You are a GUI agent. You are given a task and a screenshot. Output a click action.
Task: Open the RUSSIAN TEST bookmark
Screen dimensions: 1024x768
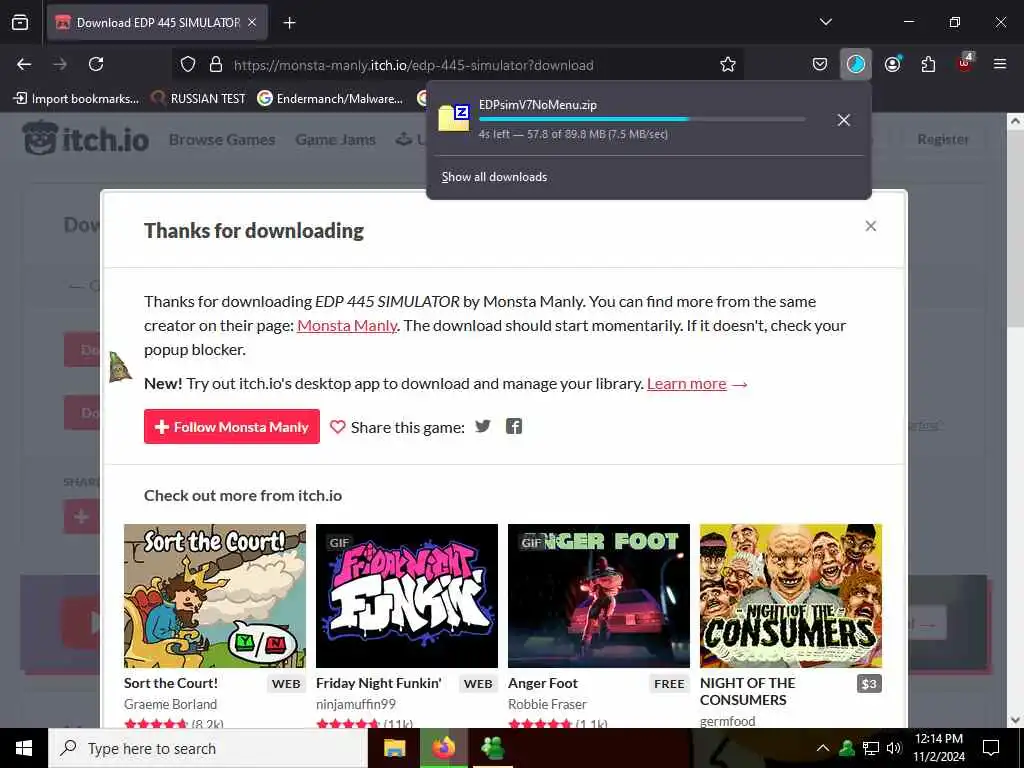(x=199, y=99)
